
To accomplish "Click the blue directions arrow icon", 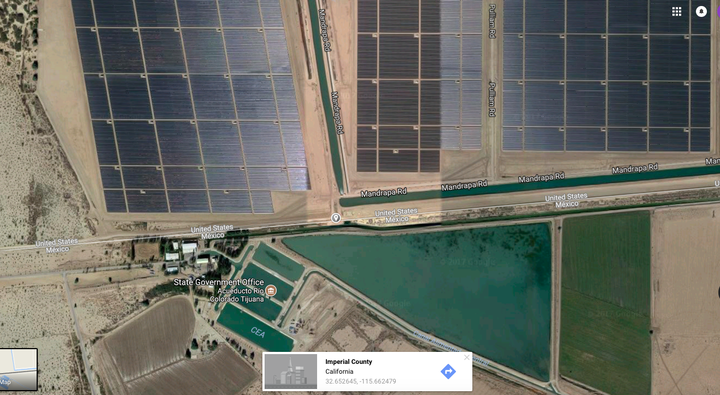I will click(x=448, y=371).
